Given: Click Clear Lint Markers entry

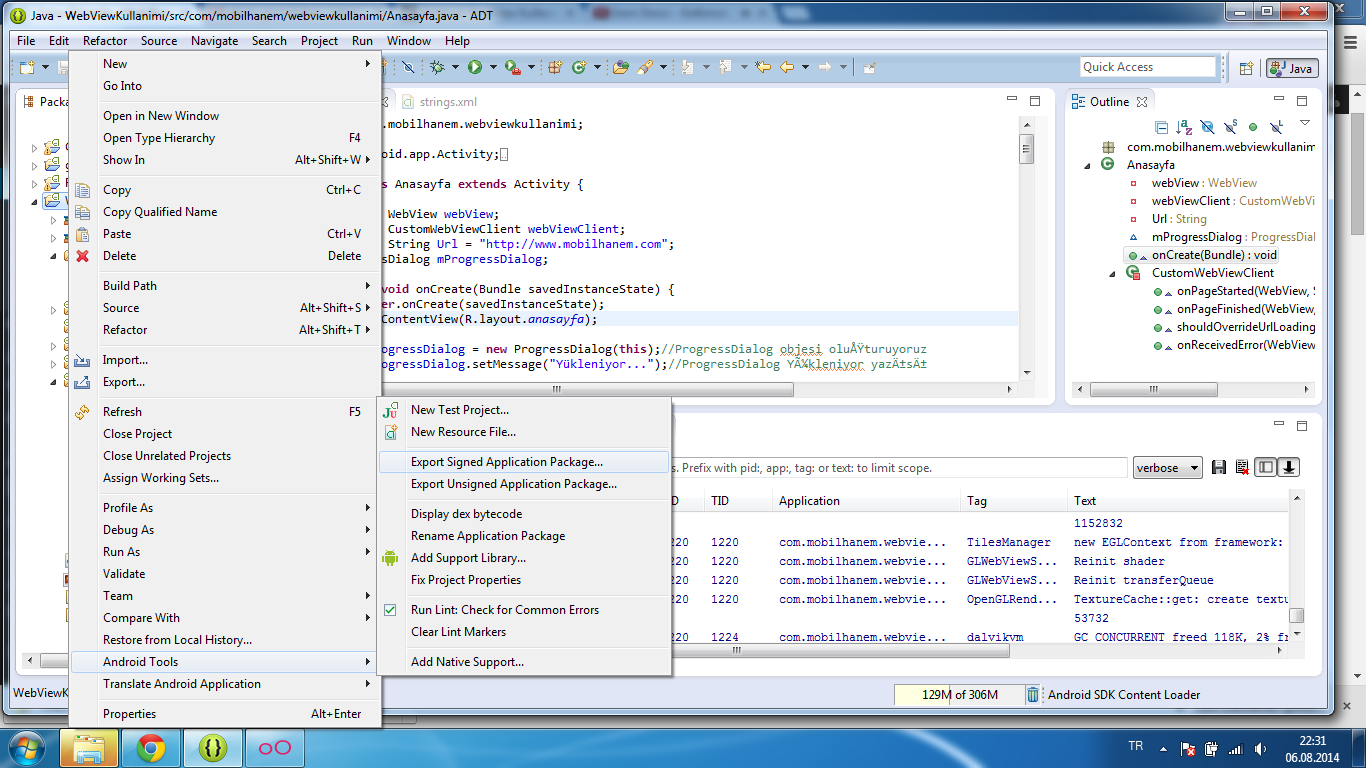Looking at the screenshot, I should tap(524, 632).
